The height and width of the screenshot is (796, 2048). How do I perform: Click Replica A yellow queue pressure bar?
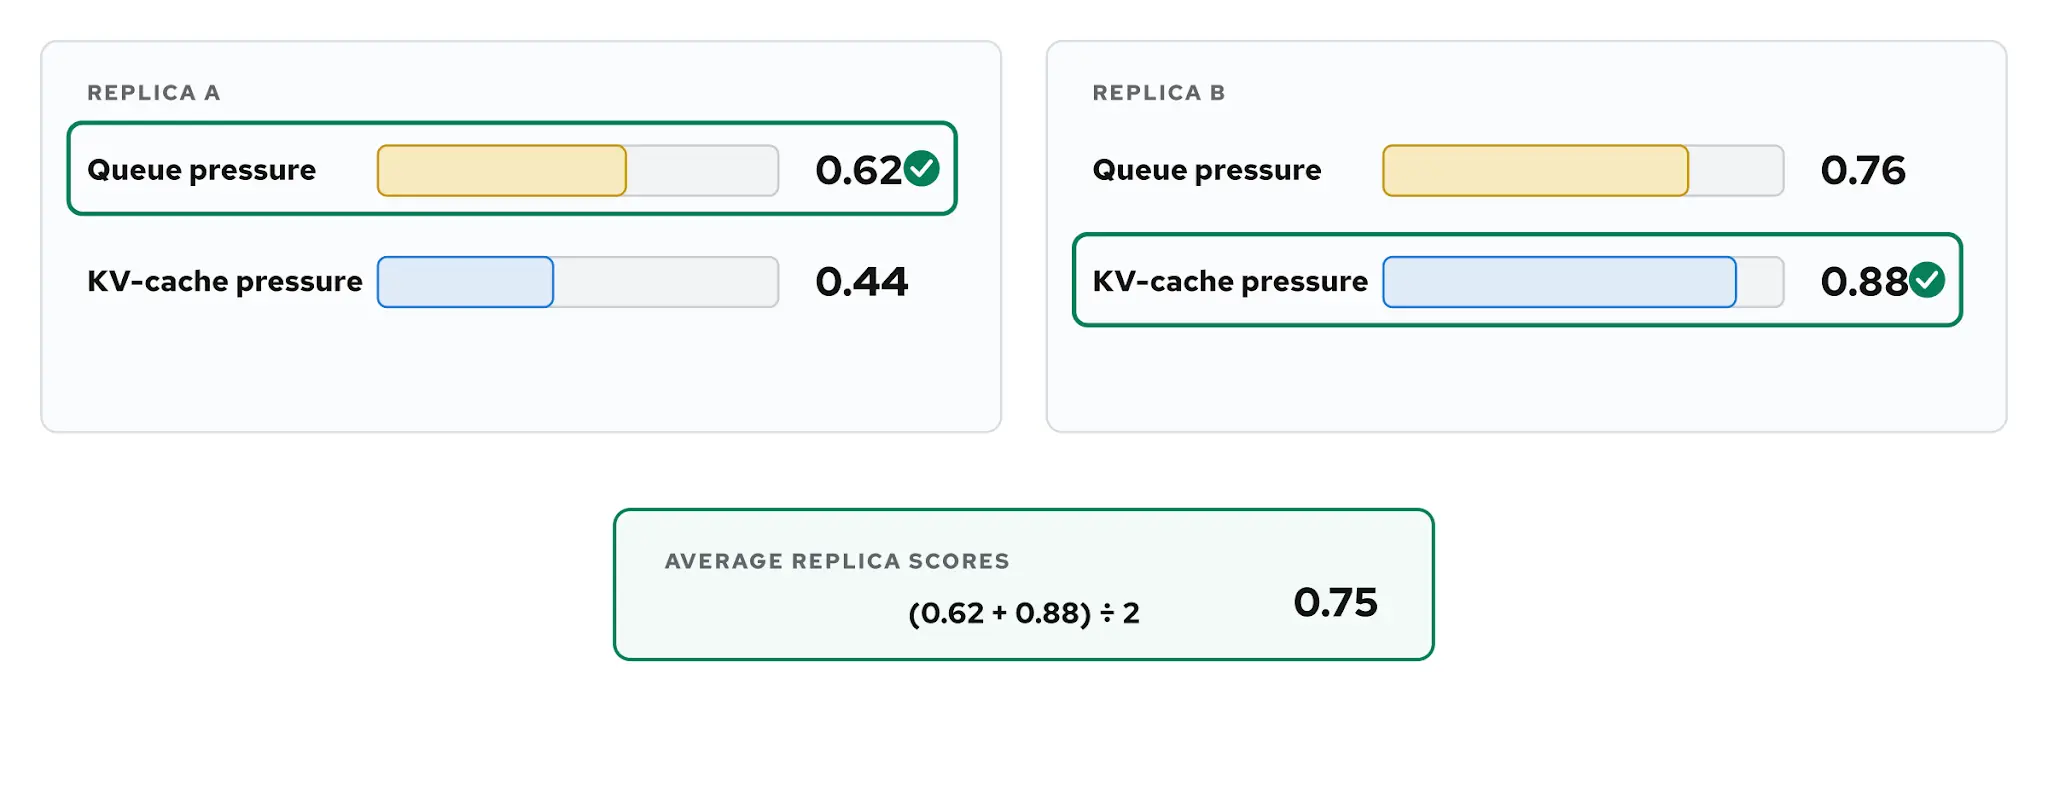tap(502, 170)
